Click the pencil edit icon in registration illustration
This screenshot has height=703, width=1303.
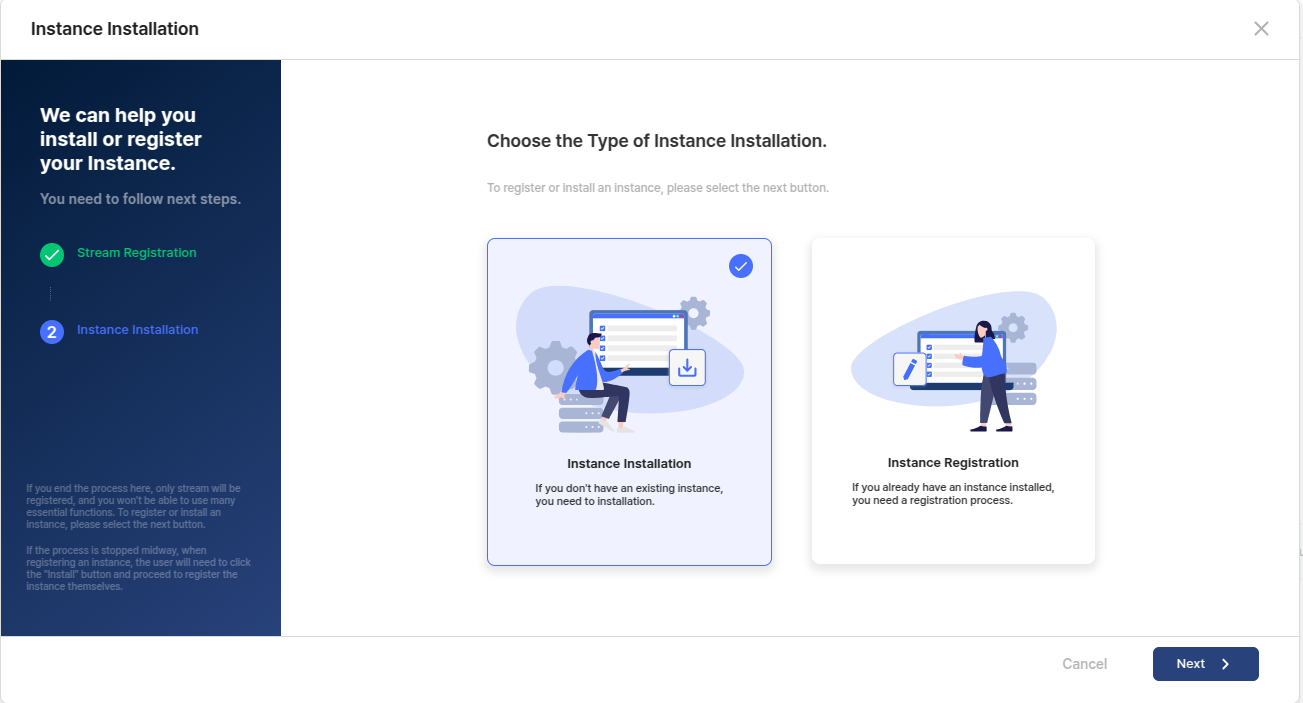coord(910,369)
